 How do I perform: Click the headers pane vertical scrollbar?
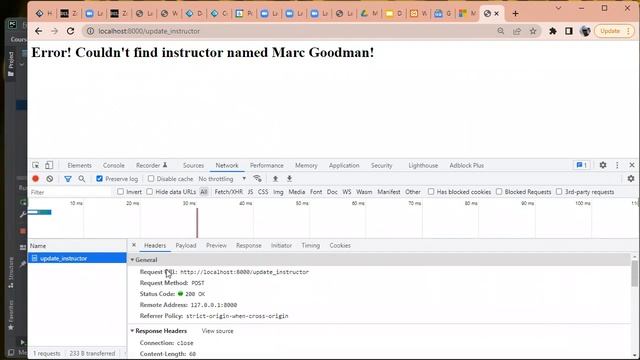pos(634,273)
